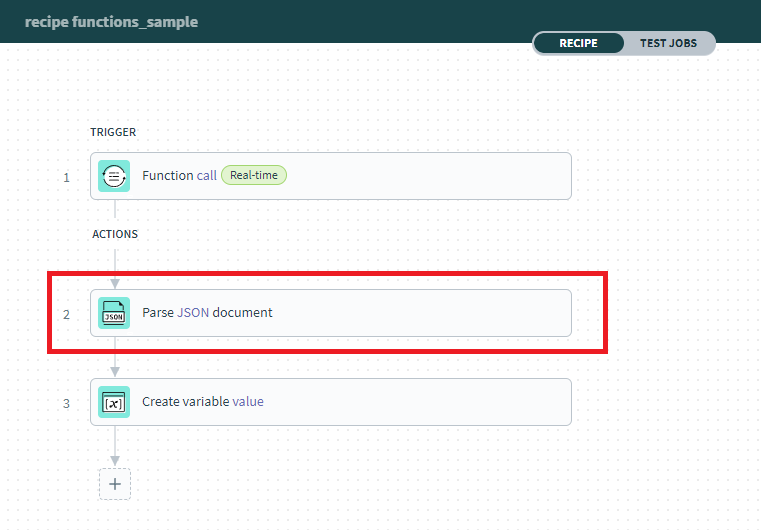Image resolution: width=761 pixels, height=530 pixels.
Task: Open the Function call trigger step
Action: coord(331,176)
